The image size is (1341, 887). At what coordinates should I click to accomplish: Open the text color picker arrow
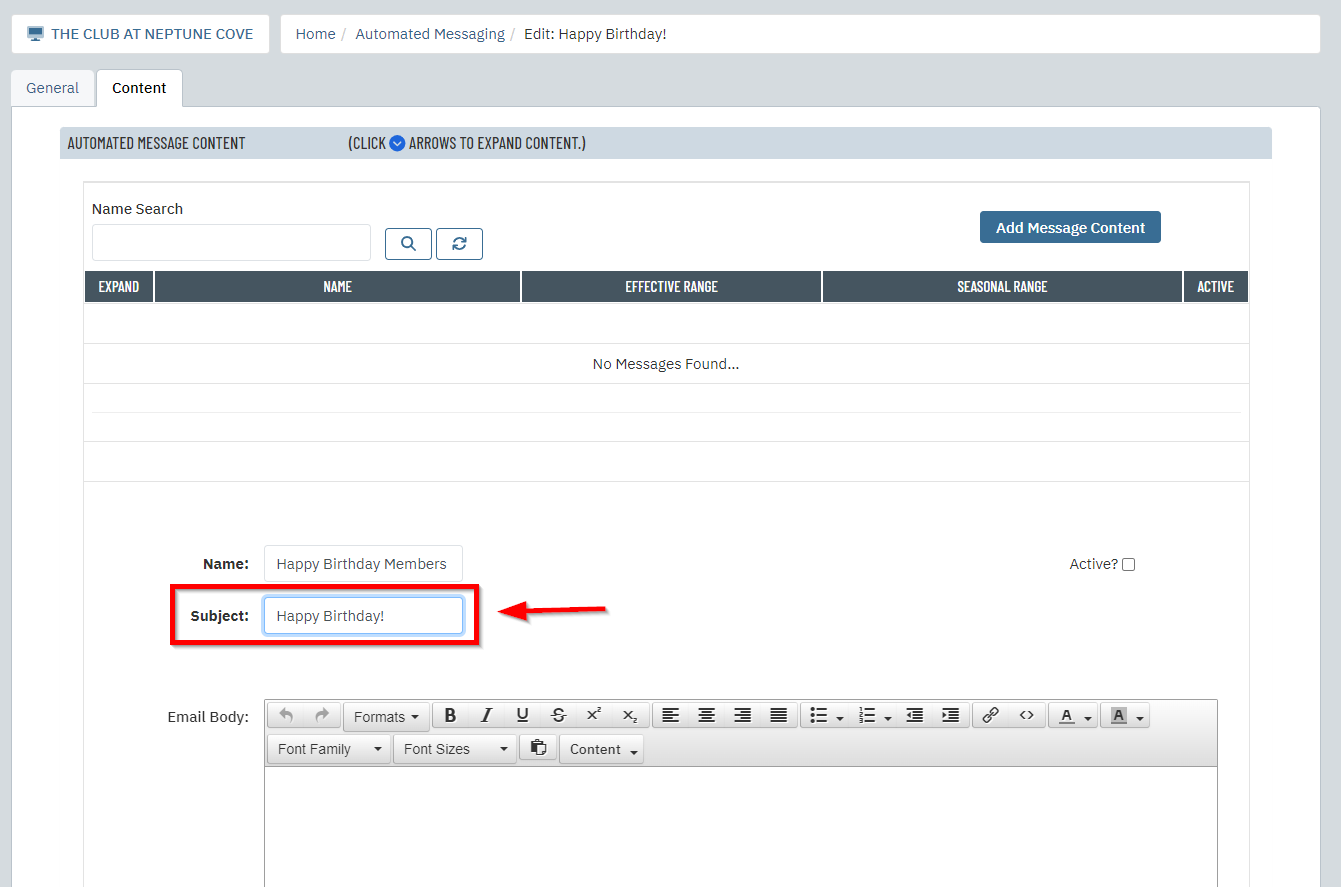coord(1088,718)
